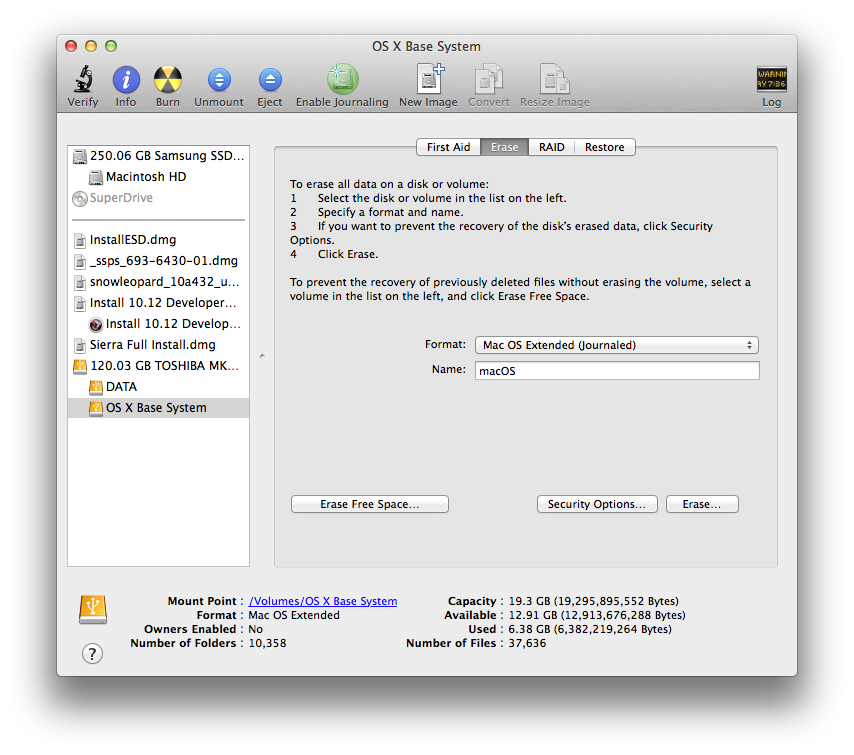854x755 pixels.
Task: Edit the Name field containing macOS
Action: 616,370
